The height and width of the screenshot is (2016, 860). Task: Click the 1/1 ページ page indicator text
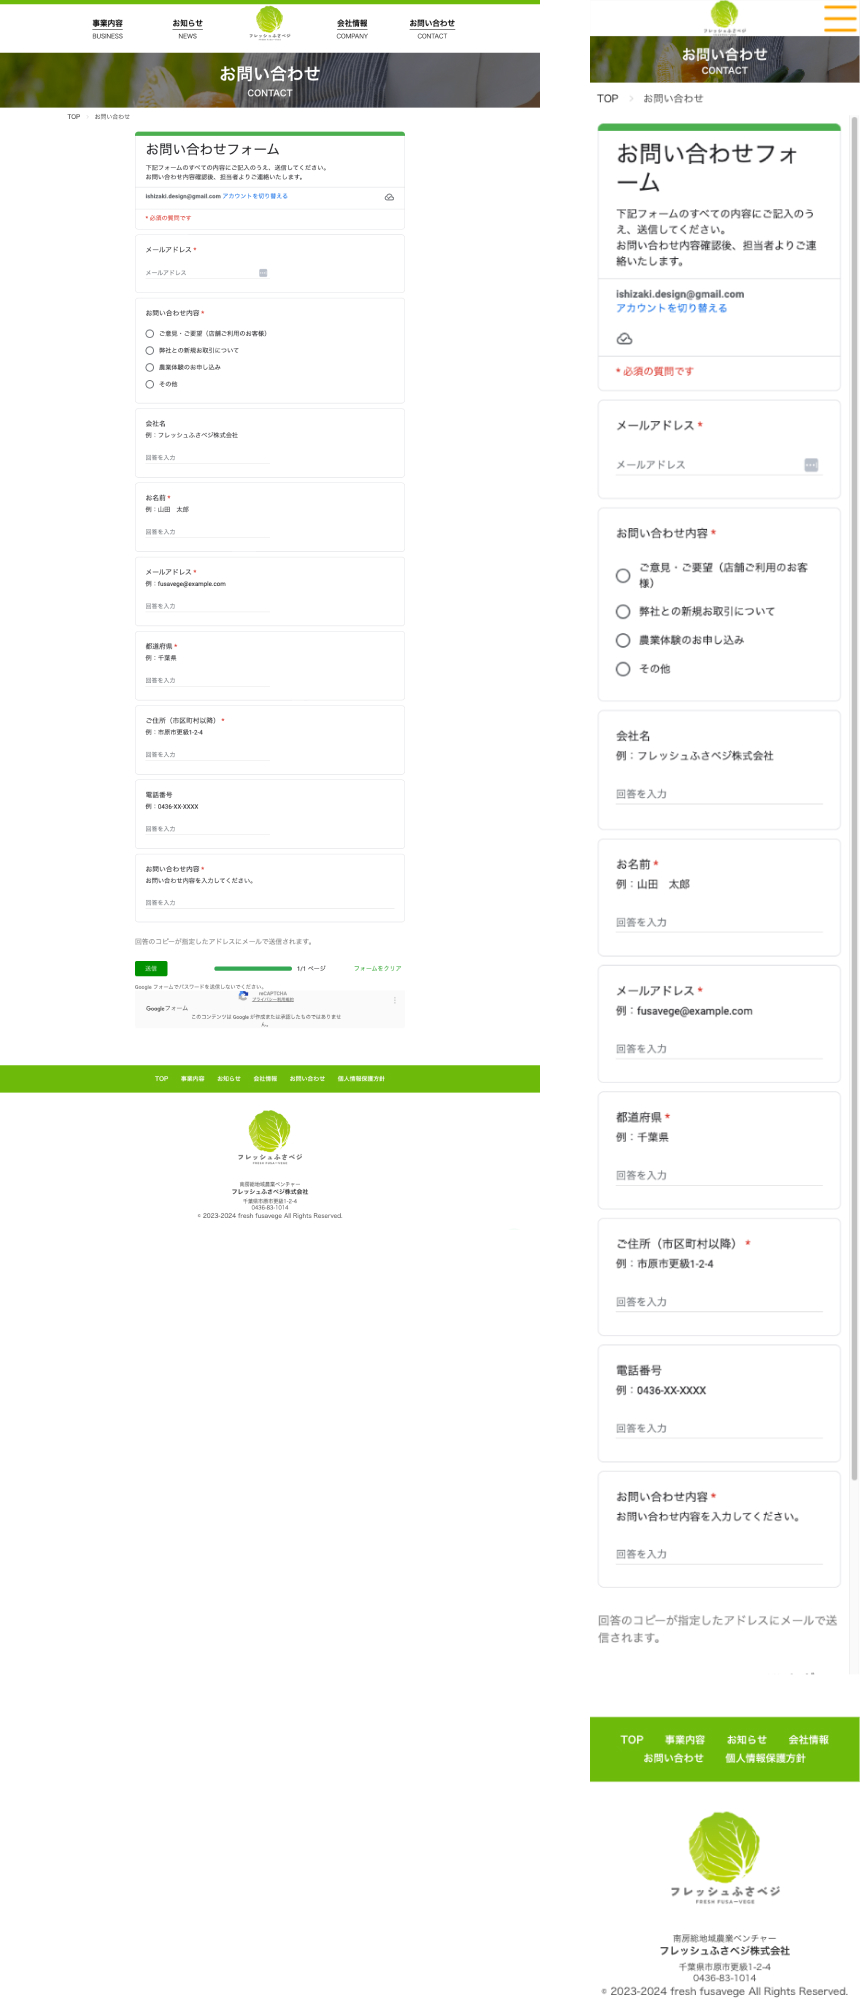(x=311, y=968)
